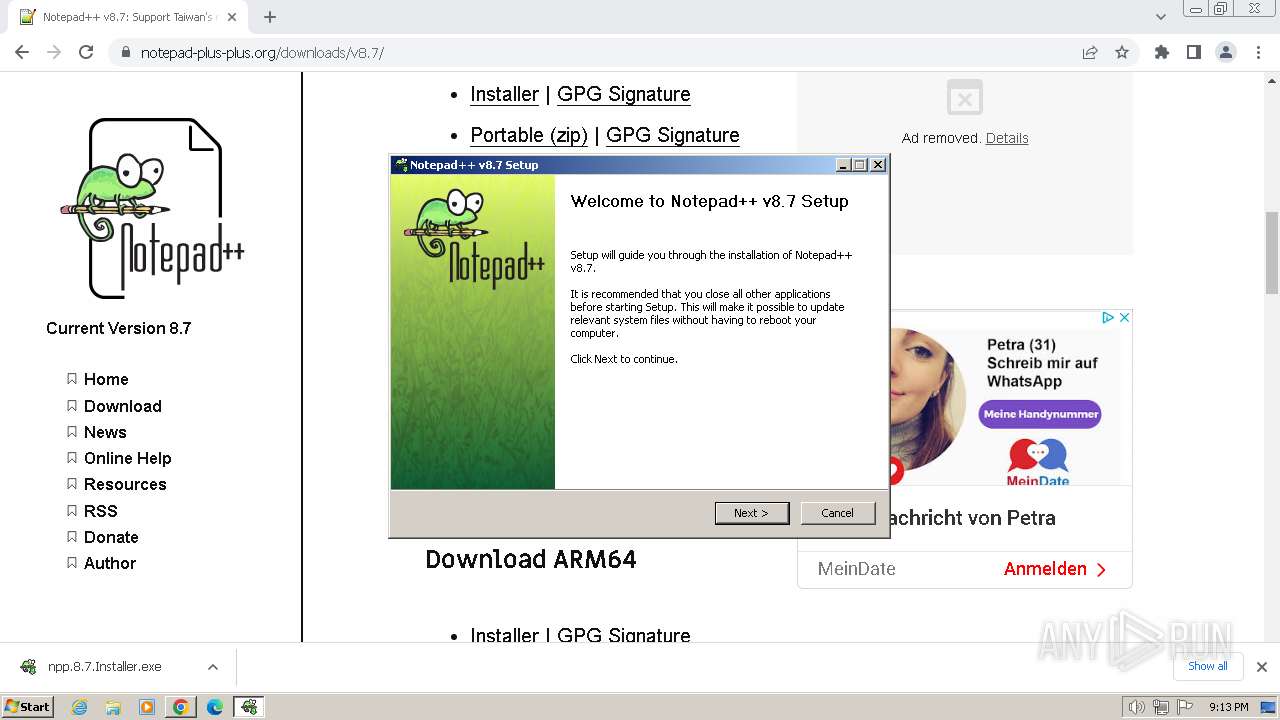
Task: Minimize the Notepad++ Setup window
Action: 843,165
